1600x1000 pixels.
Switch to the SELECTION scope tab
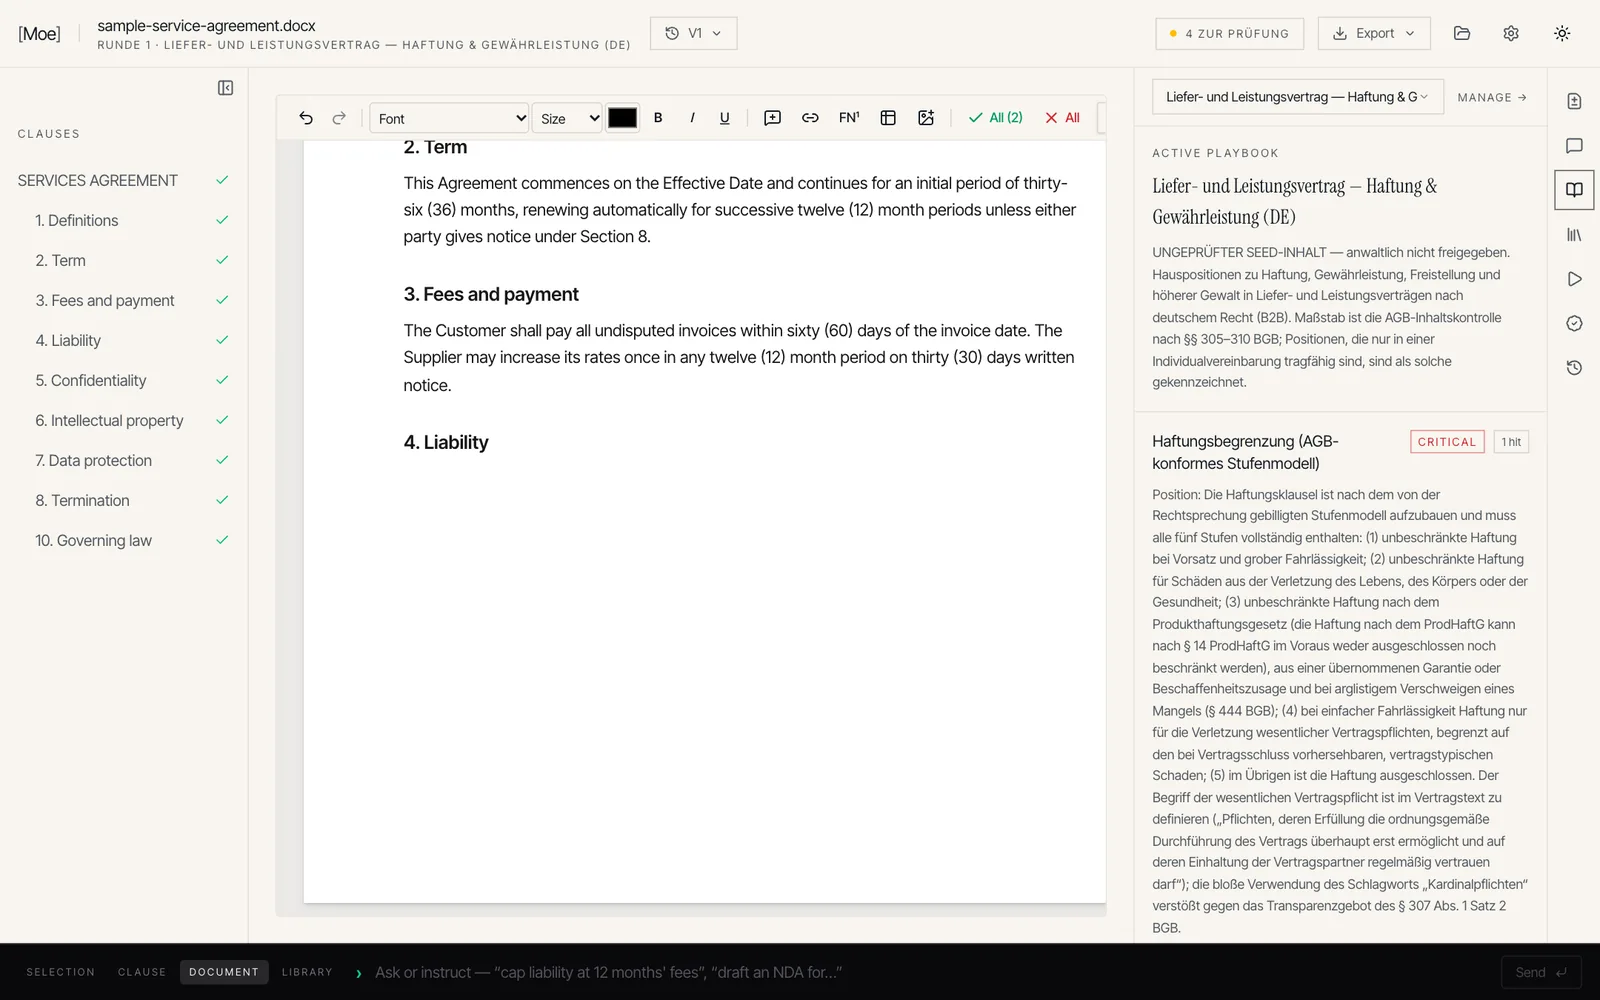61,972
